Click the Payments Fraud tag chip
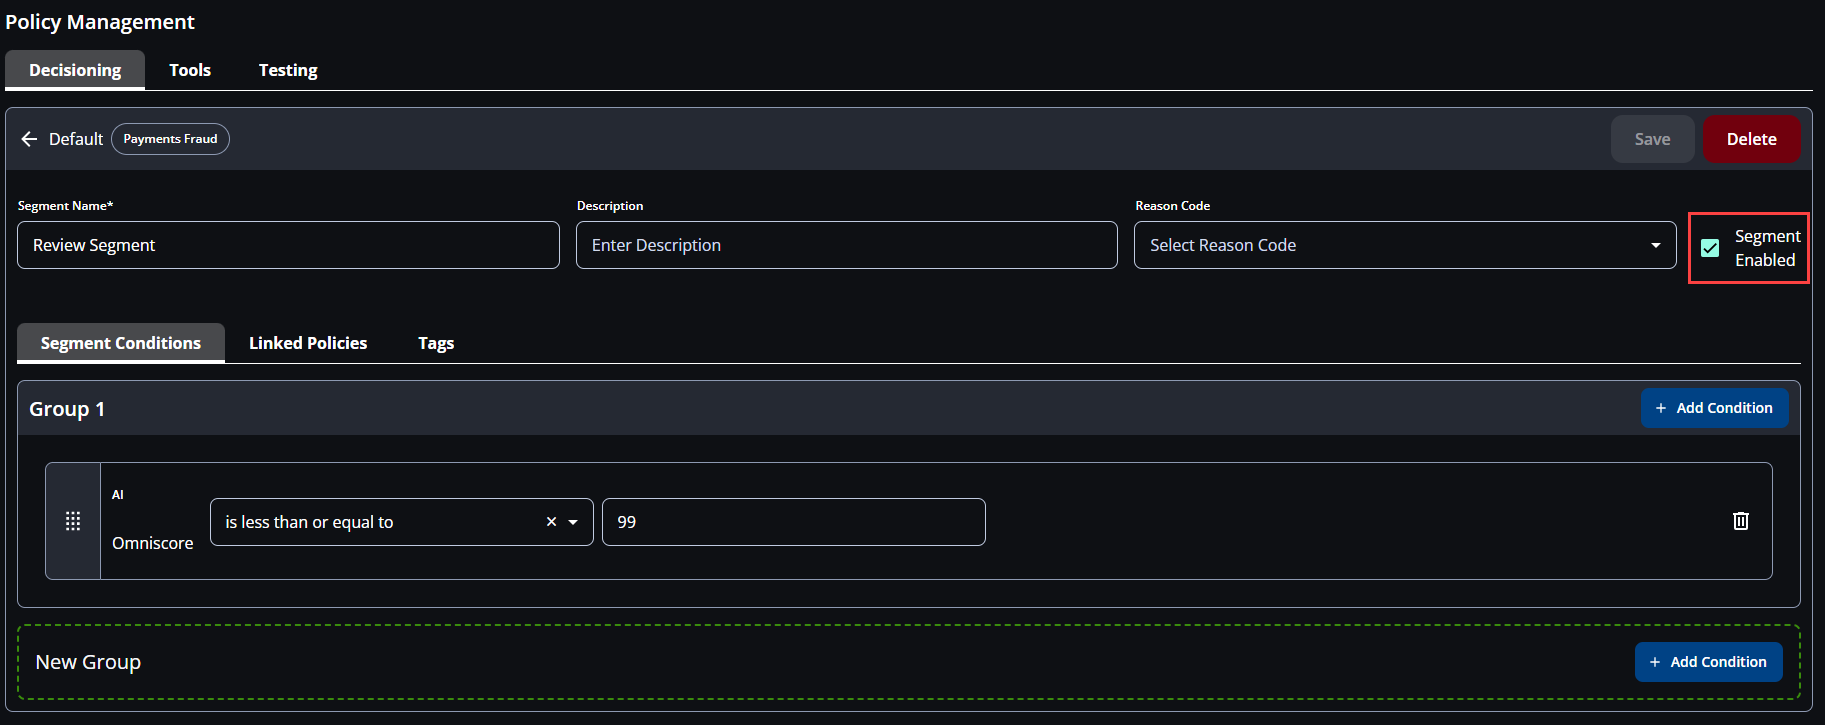Screen dimensions: 1825x725 [x=170, y=139]
